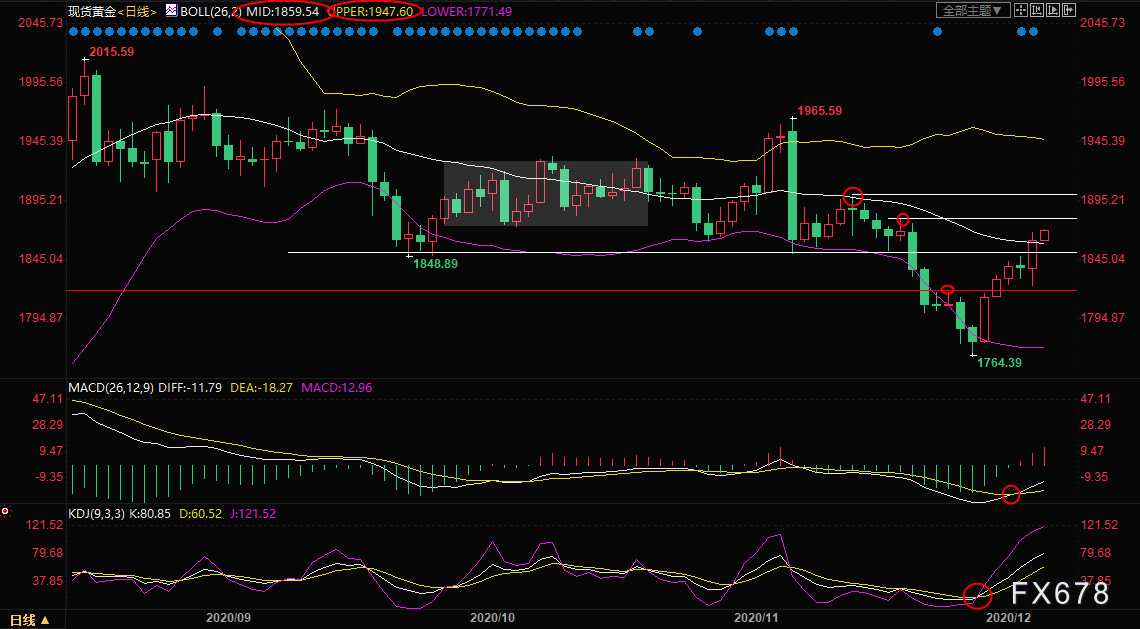Click the first blue event dot
The image size is (1140, 629).
coord(72,31)
